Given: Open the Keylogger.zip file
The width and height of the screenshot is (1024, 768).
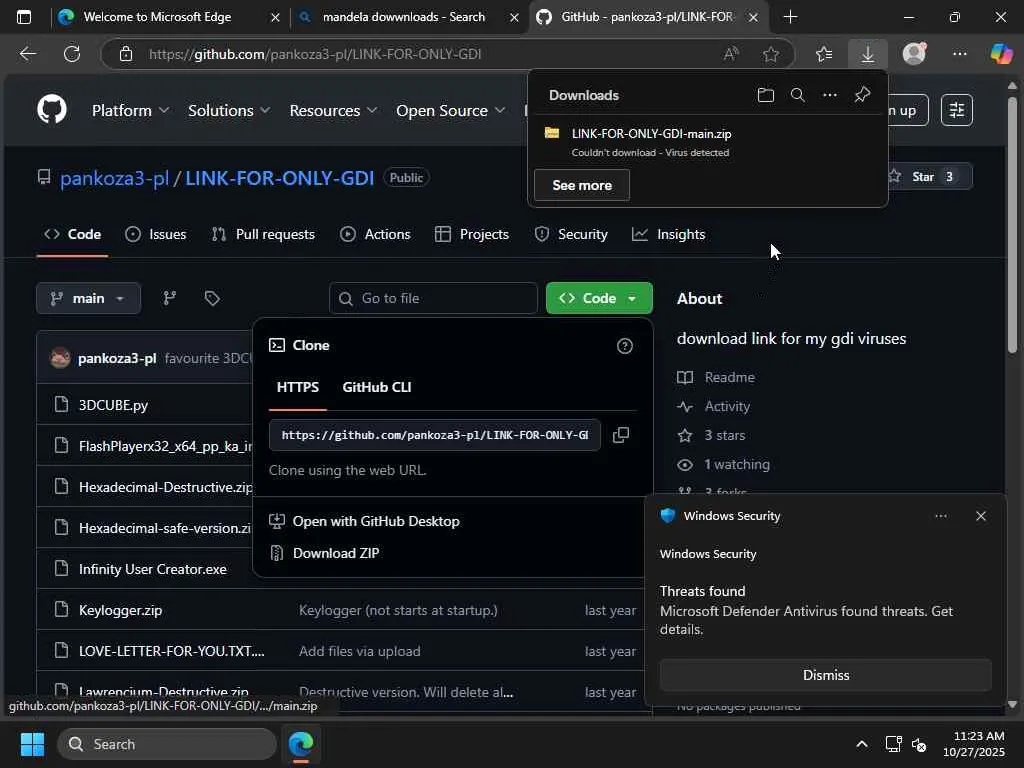Looking at the screenshot, I should (x=120, y=610).
